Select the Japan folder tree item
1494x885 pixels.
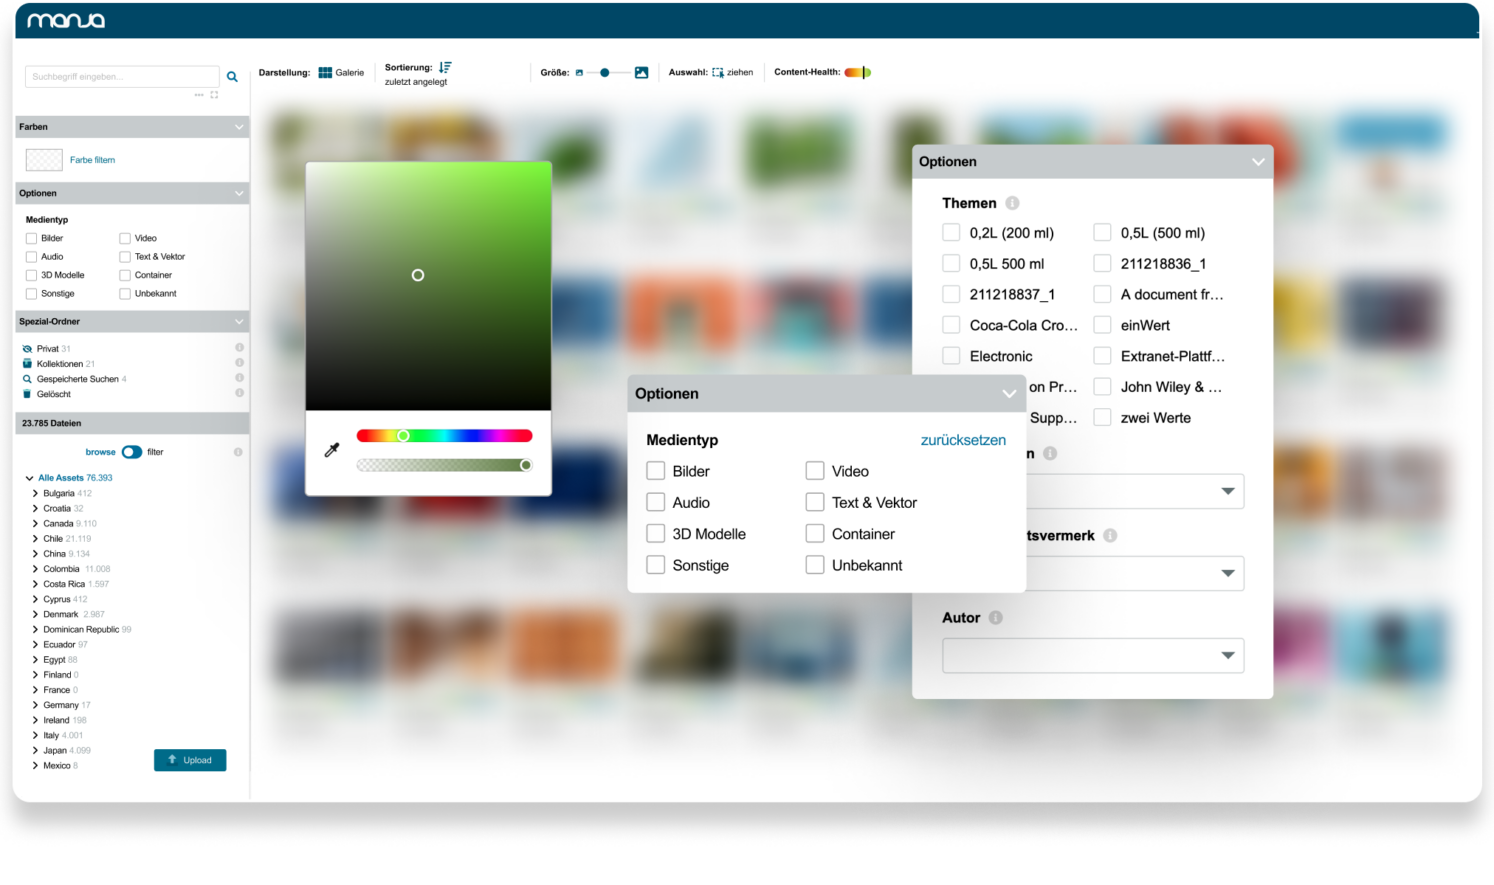(55, 751)
